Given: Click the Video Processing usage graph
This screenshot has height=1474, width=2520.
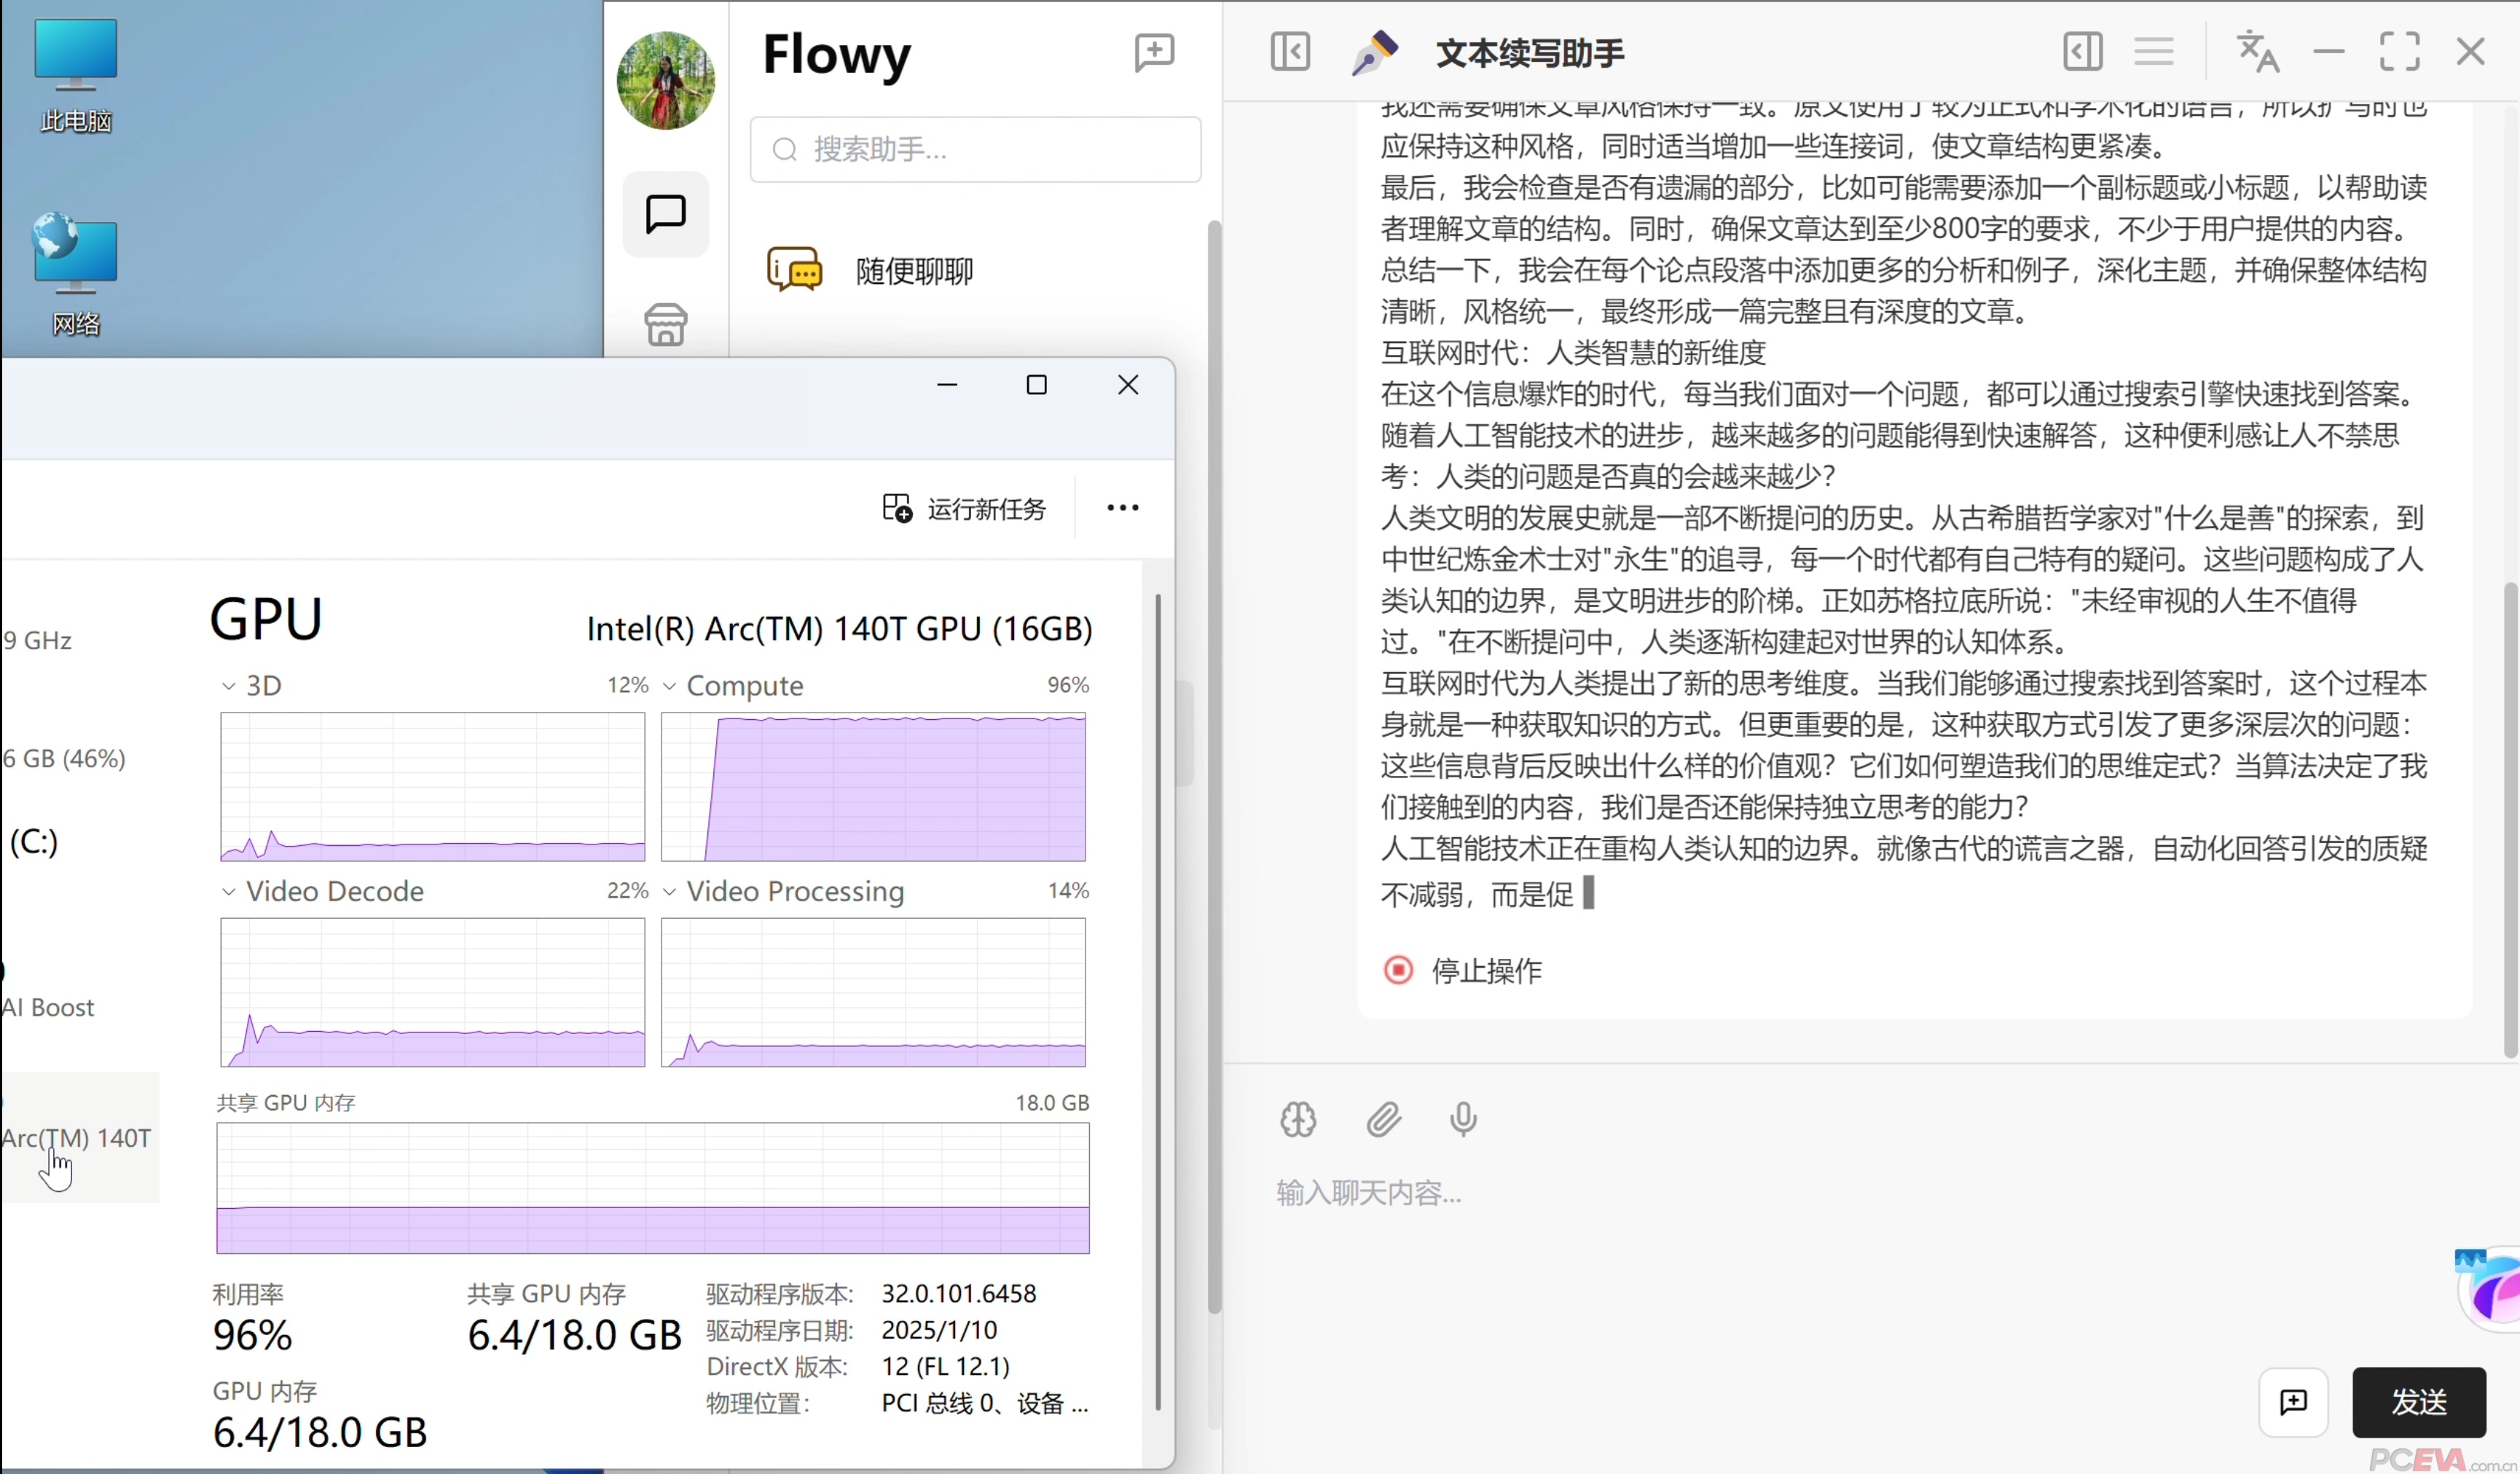Looking at the screenshot, I should point(873,992).
